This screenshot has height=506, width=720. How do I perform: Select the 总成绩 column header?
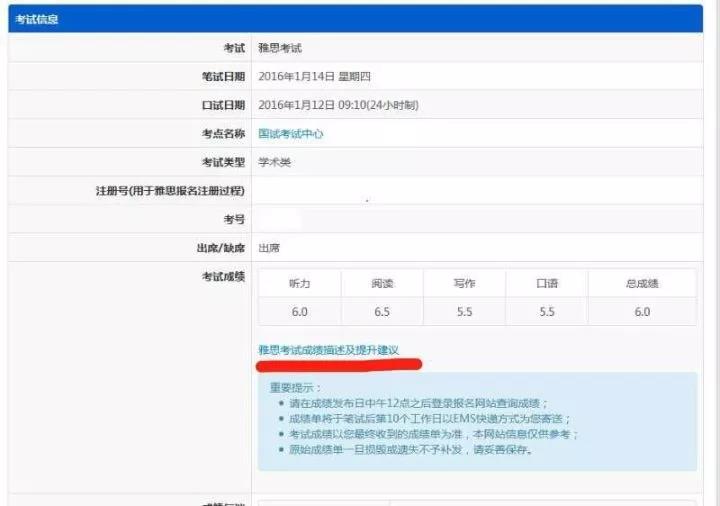coord(641,284)
